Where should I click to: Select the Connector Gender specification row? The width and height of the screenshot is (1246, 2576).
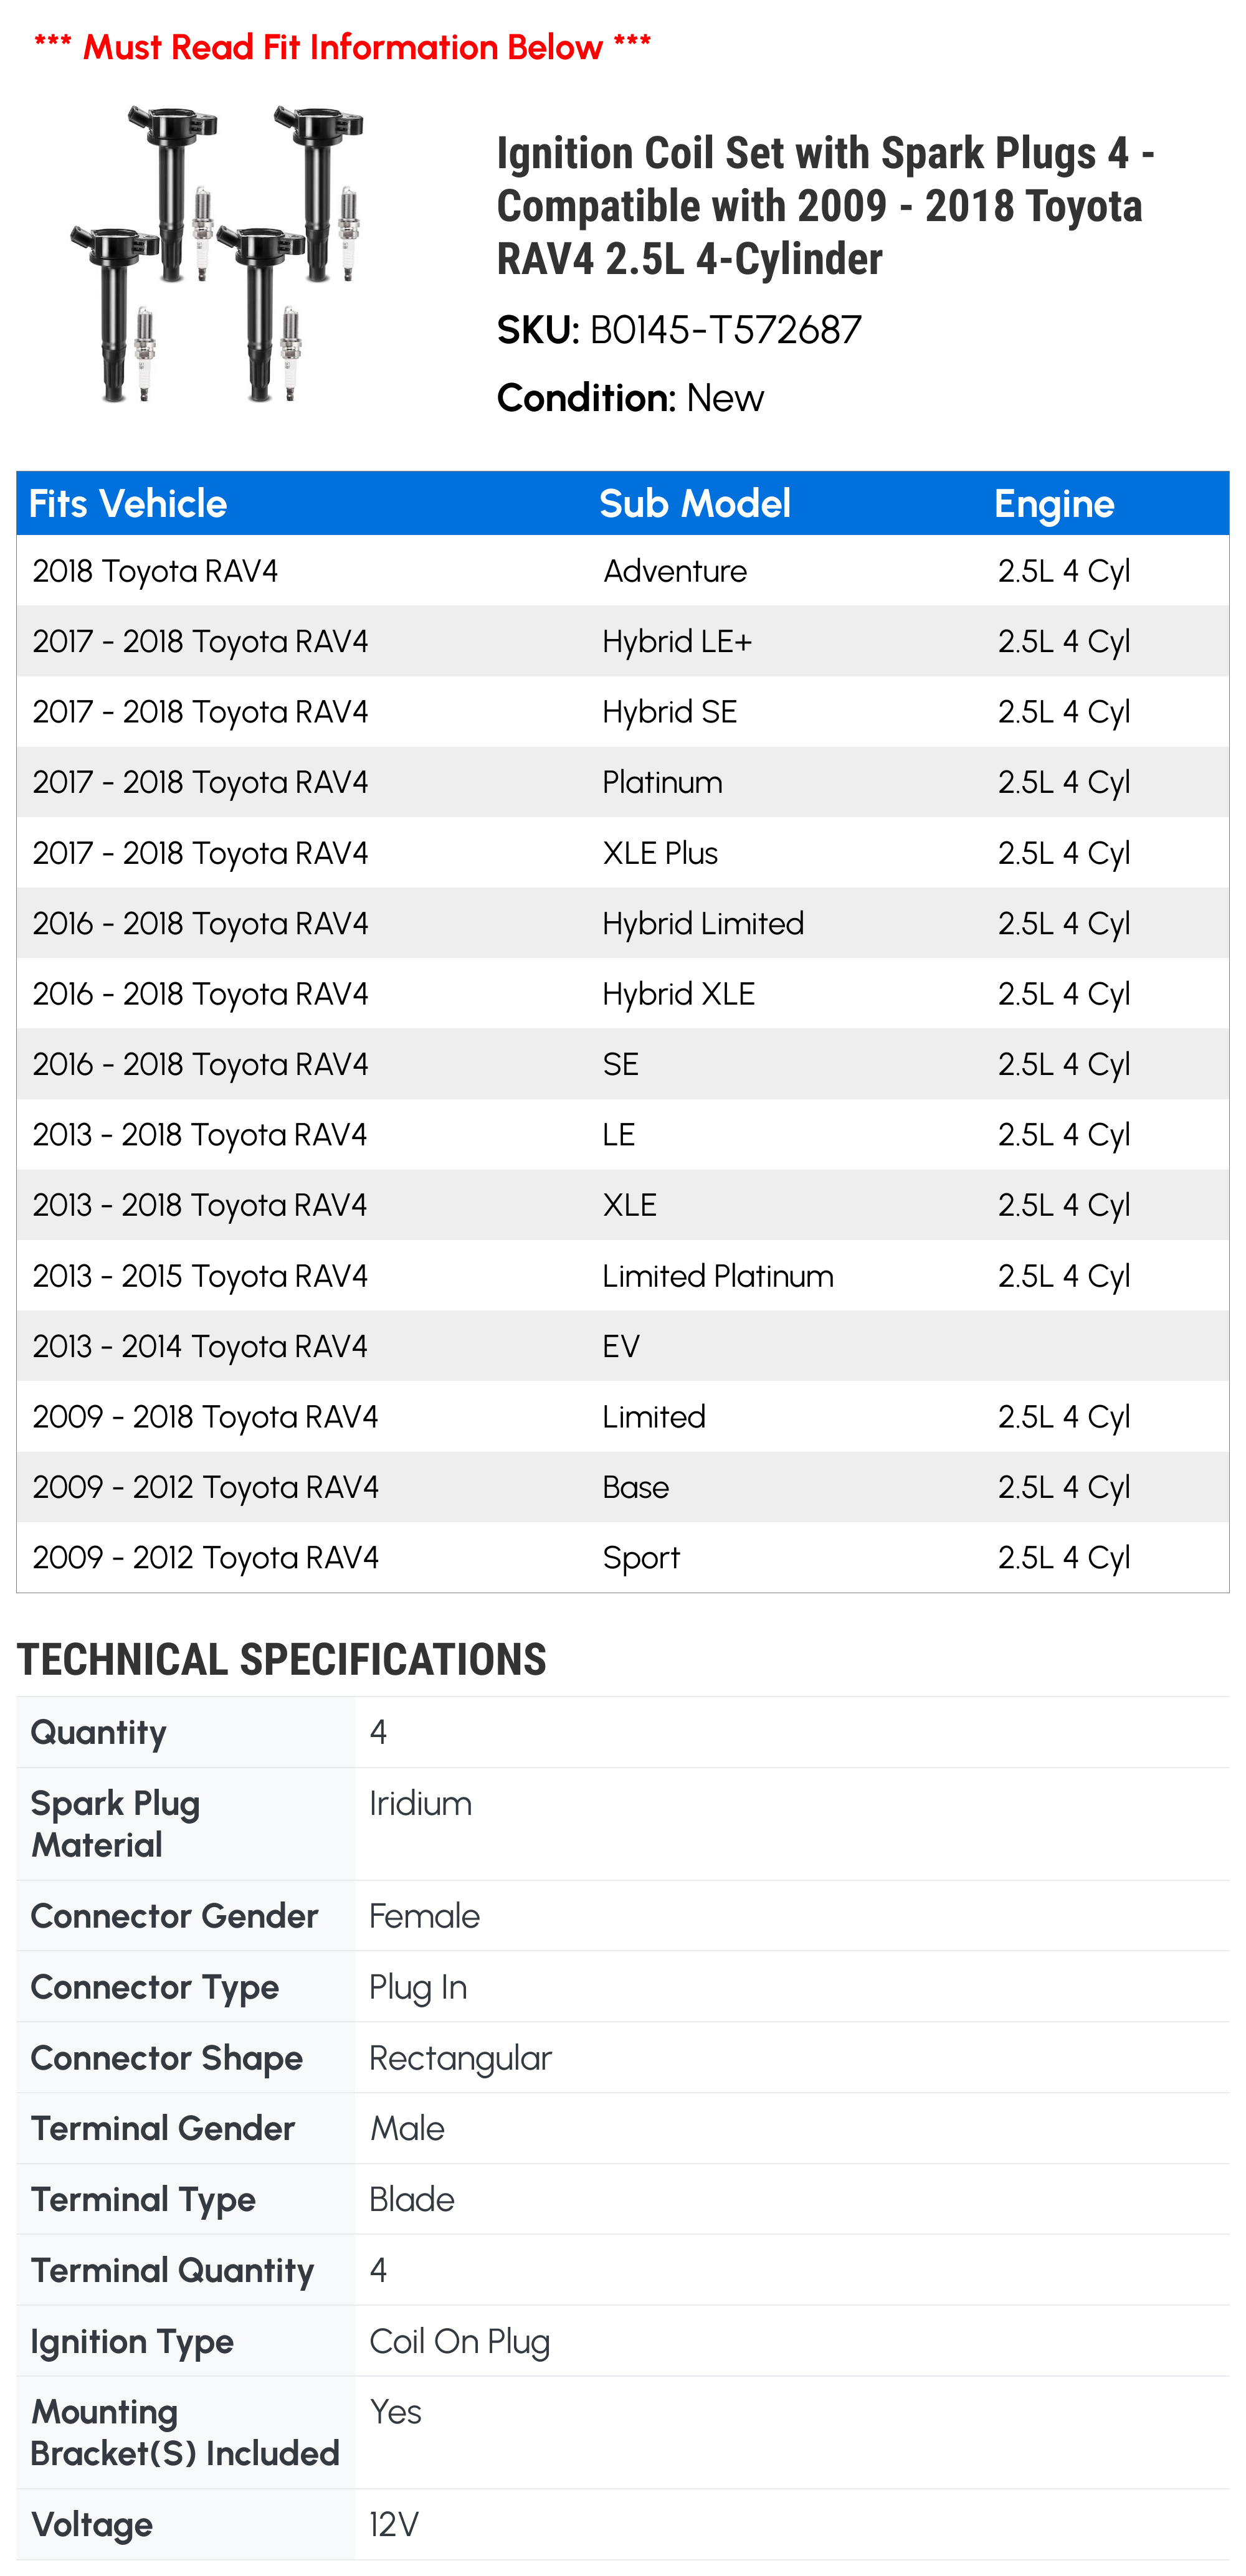pos(622,1915)
